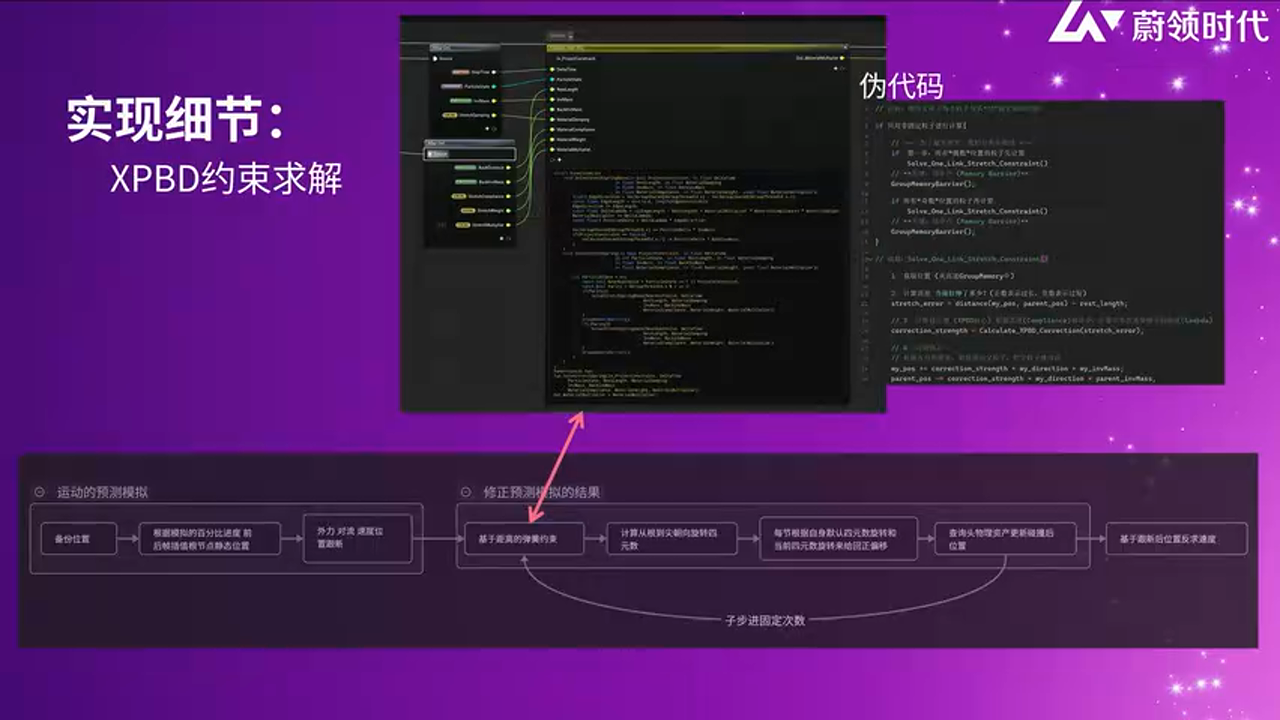Select the StretchWeight pin
This screenshot has width=1280, height=720.
[x=508, y=209]
